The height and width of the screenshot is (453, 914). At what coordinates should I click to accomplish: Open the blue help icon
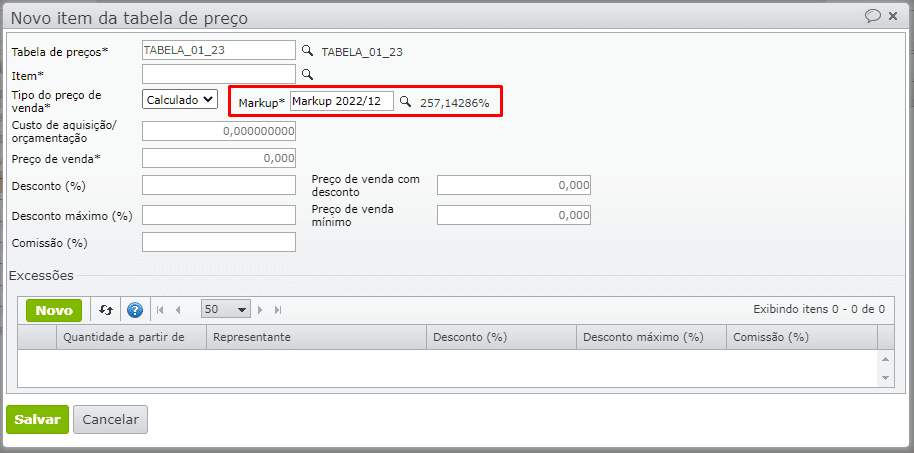[135, 310]
